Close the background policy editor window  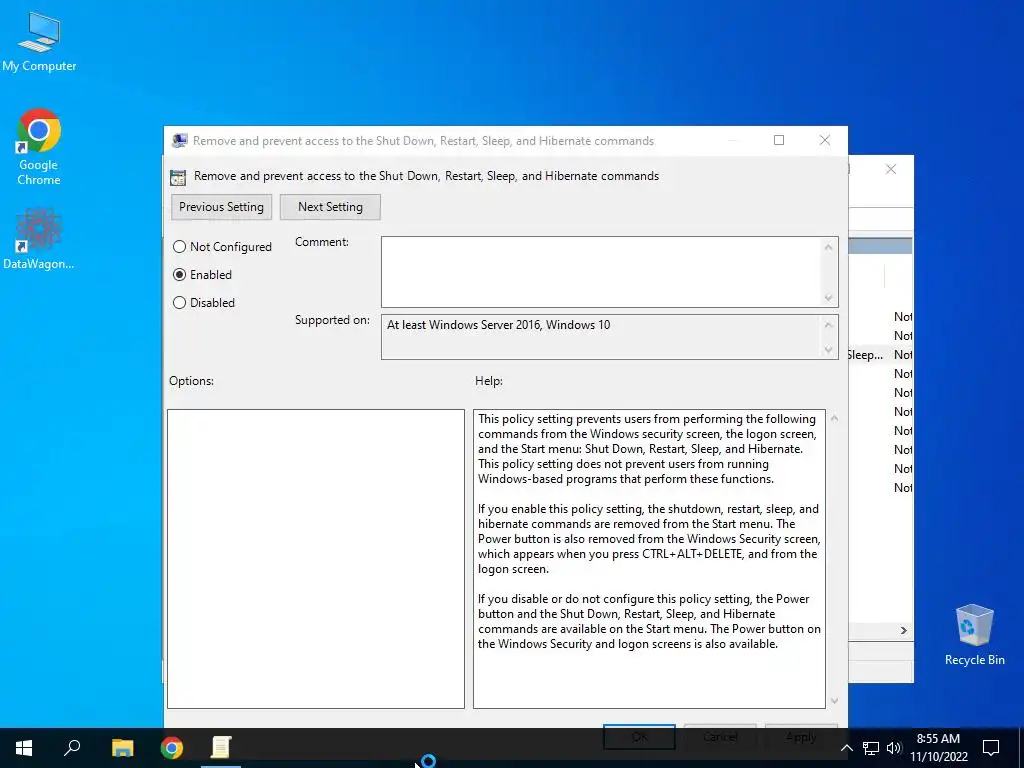click(x=891, y=169)
